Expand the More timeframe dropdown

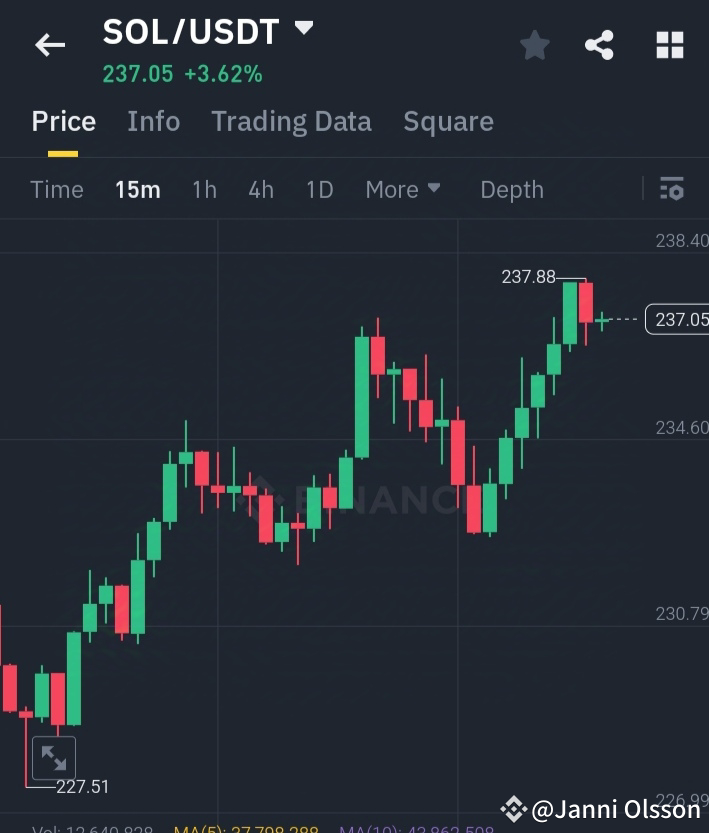[403, 189]
